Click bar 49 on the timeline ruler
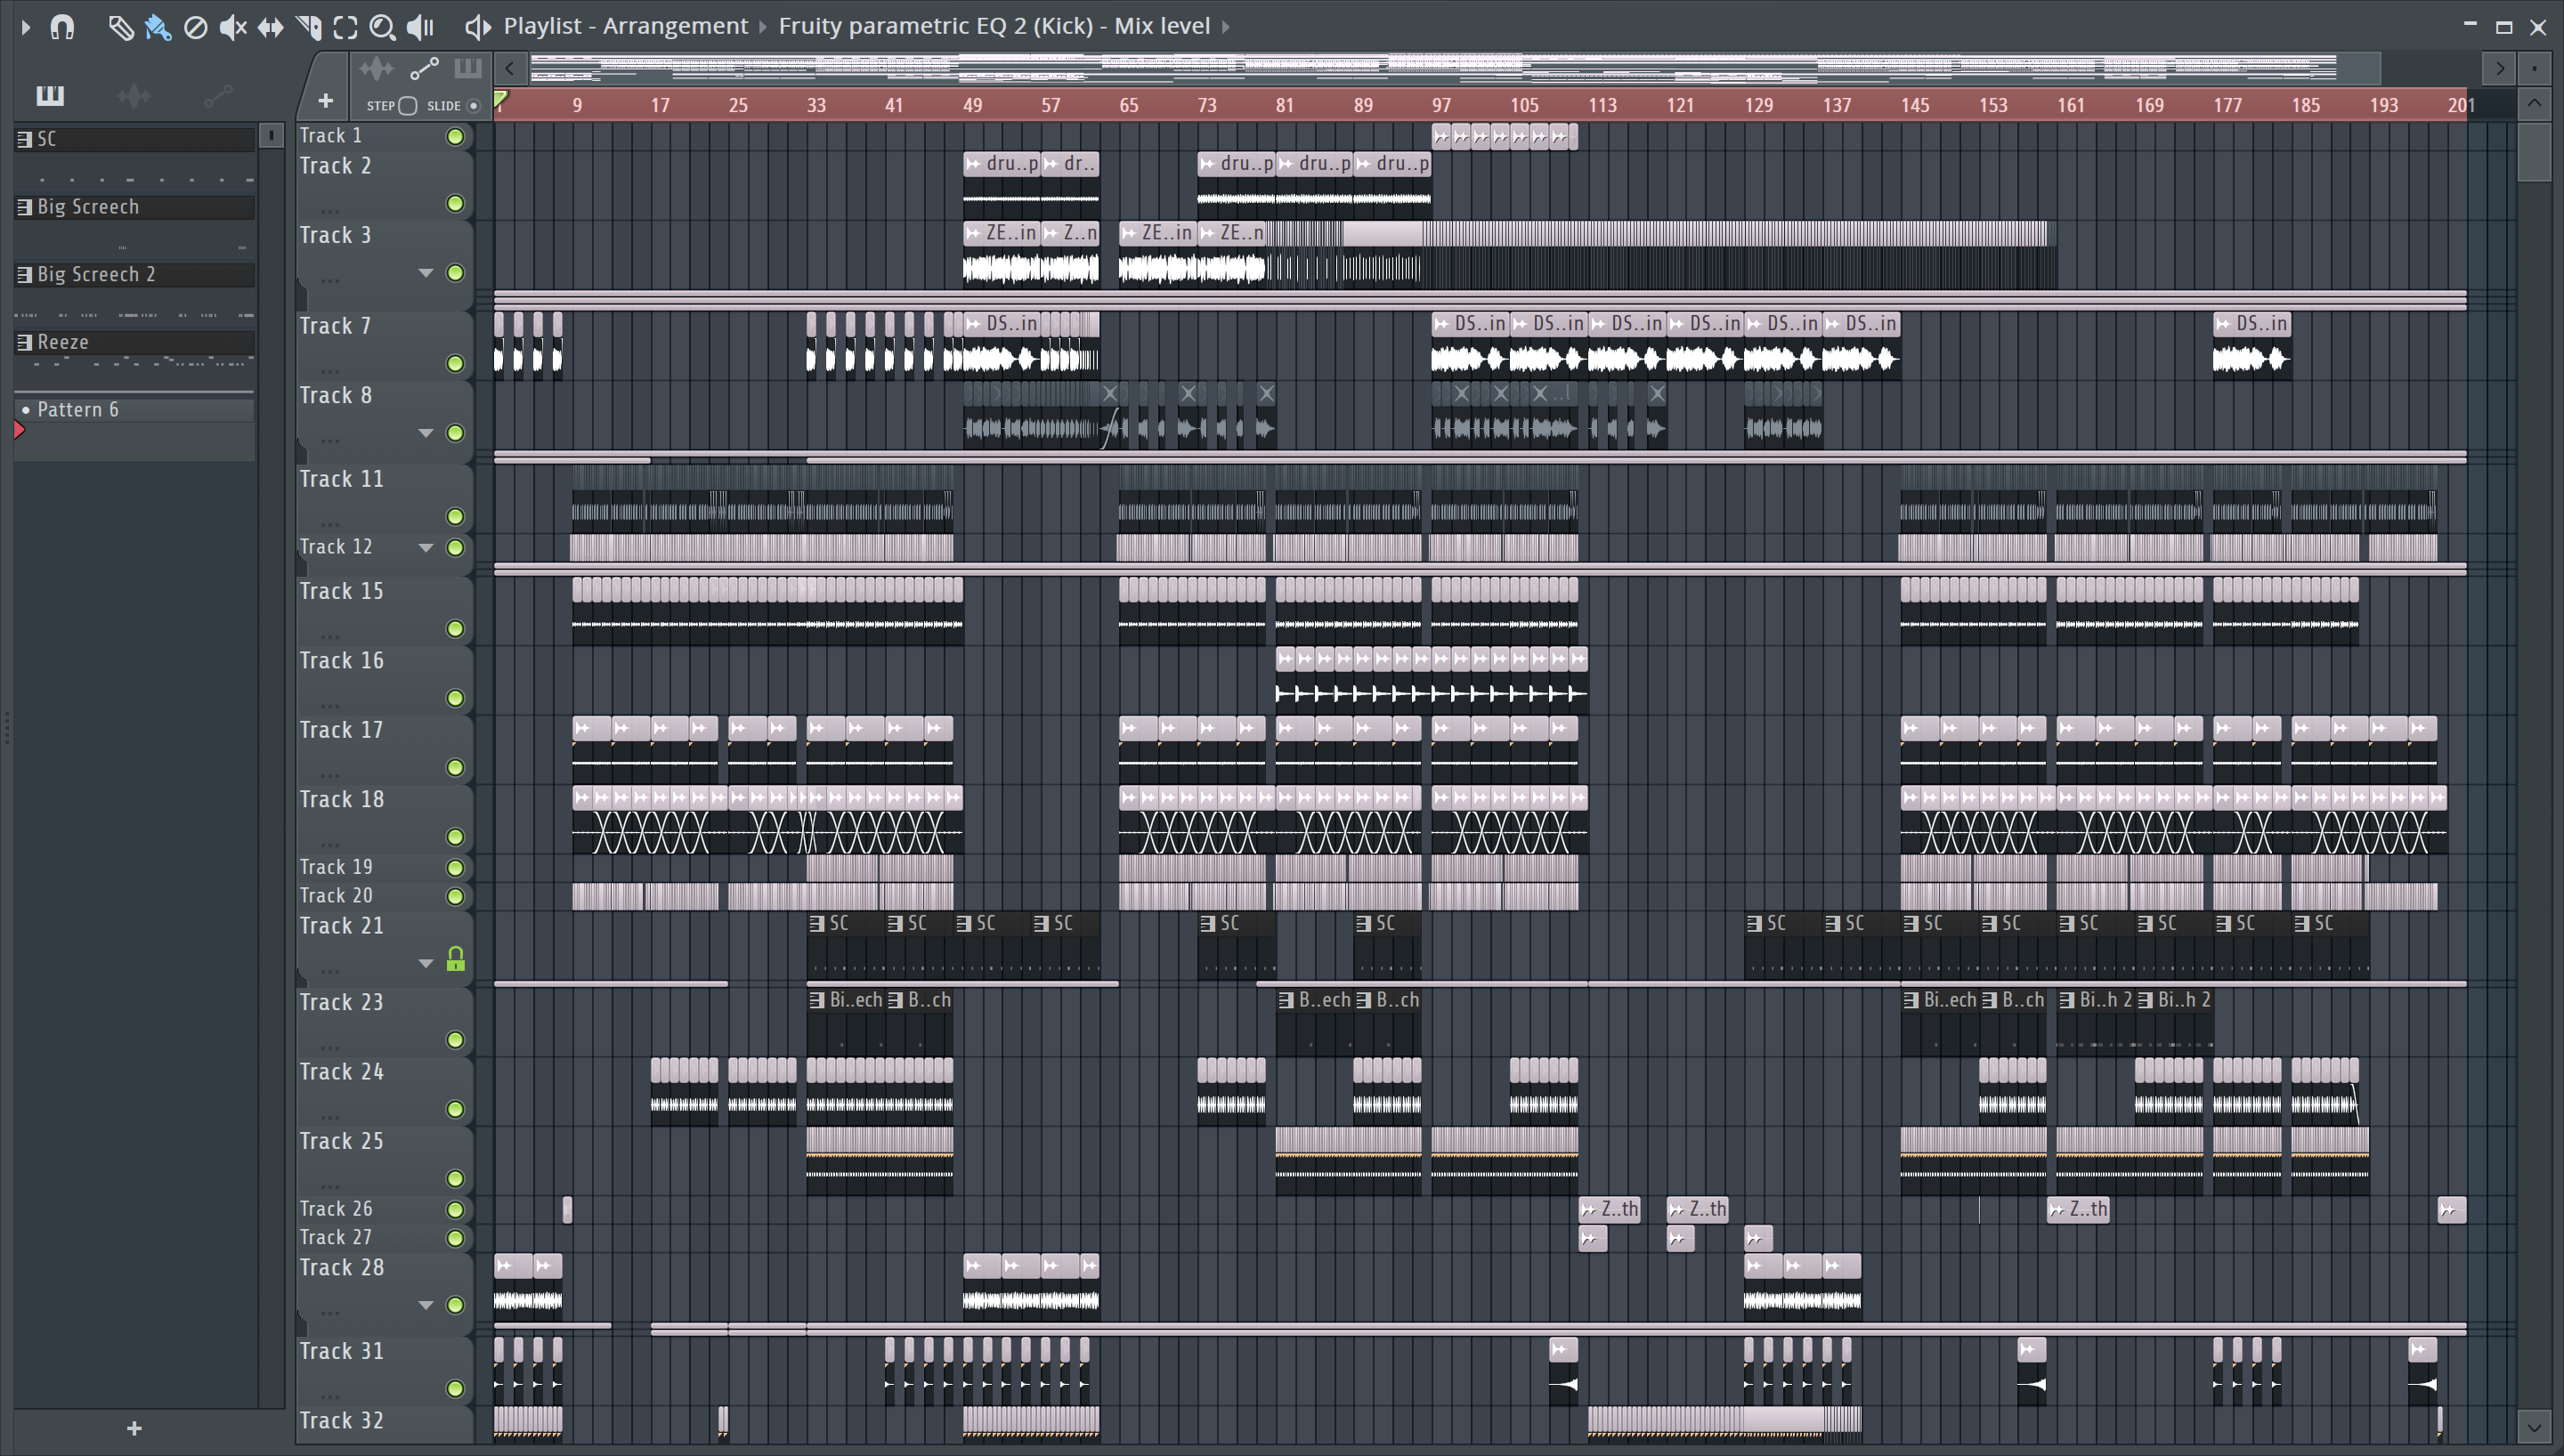Viewport: 2564px width, 1456px height. pyautogui.click(x=972, y=105)
